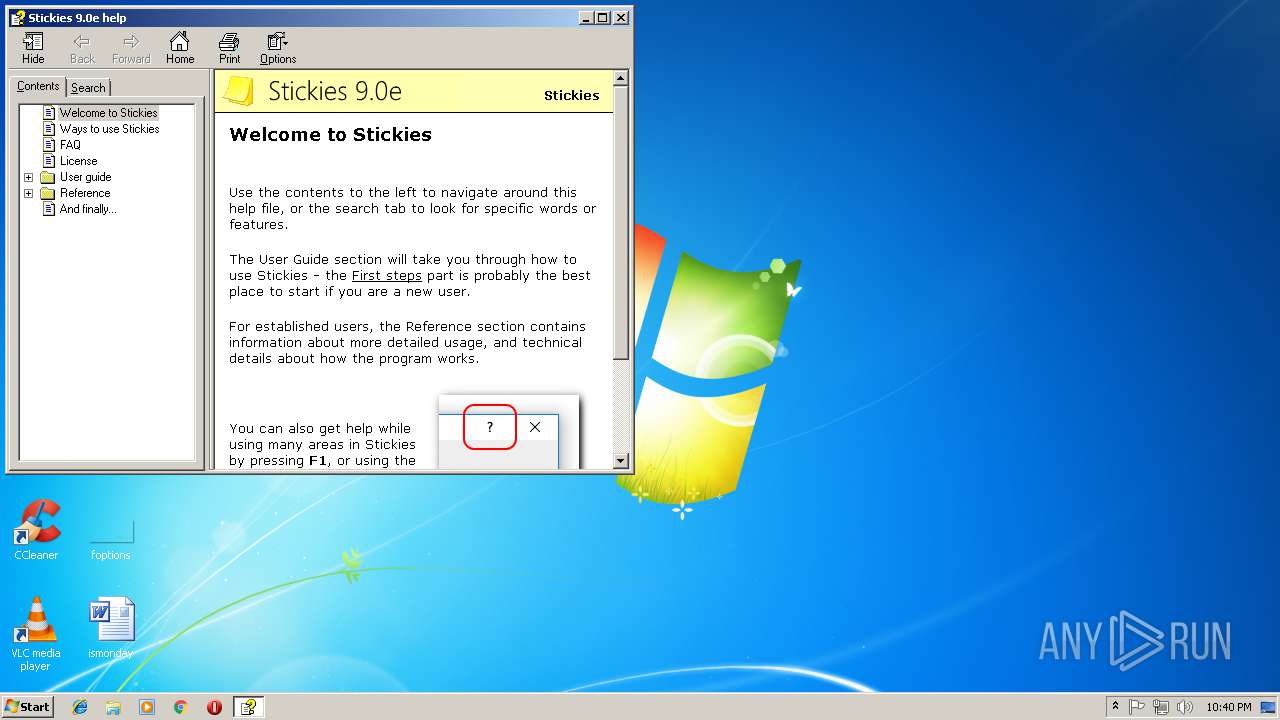The width and height of the screenshot is (1280, 720).
Task: Click the Stickies help taskbar button
Action: 248,707
